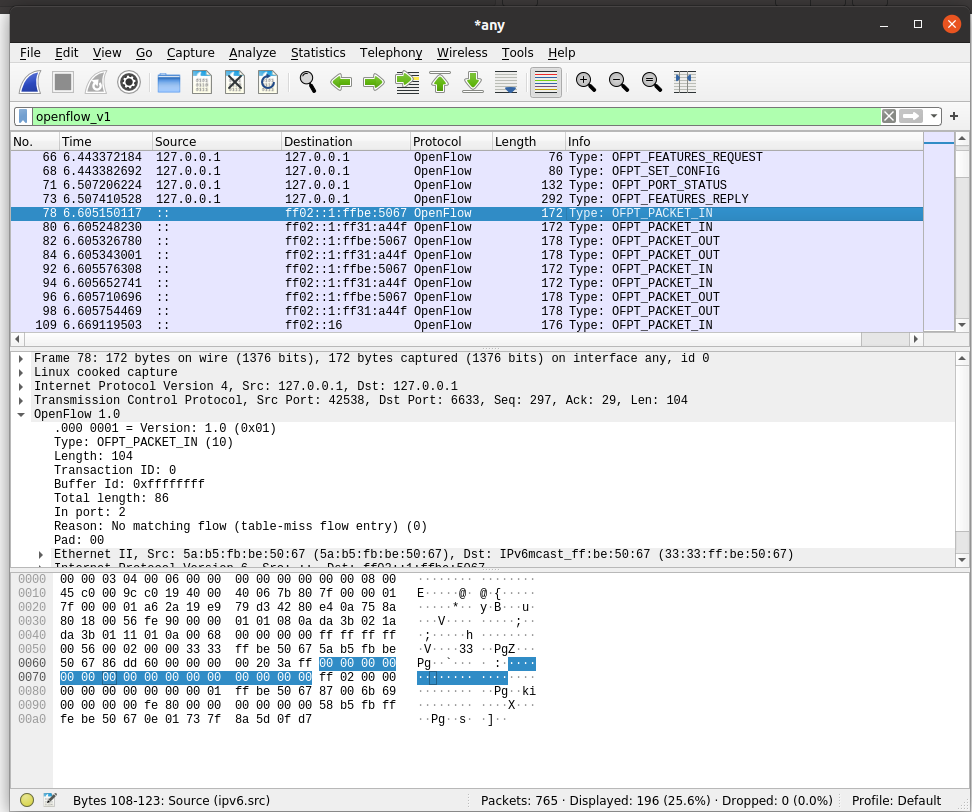Open the Statistics menu

[x=318, y=53]
